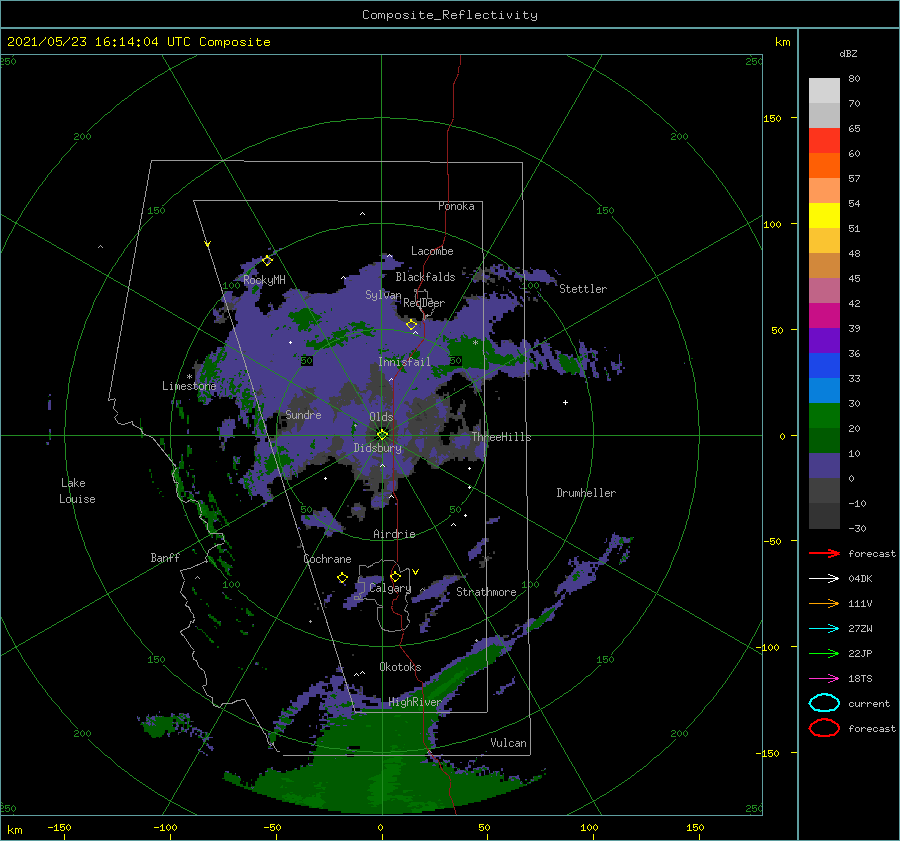Screen dimensions: 900x841
Task: Click the Sylvan label
Action: [383, 294]
